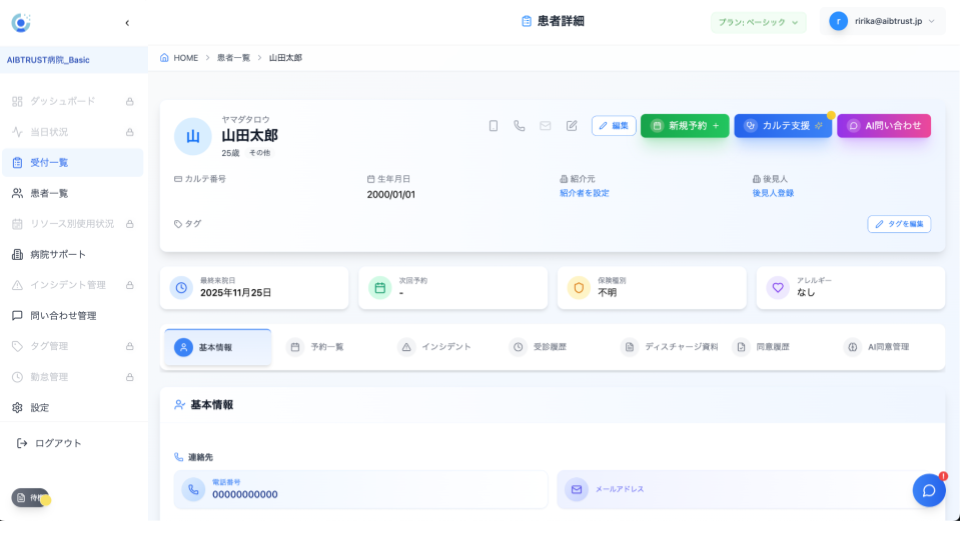The height and width of the screenshot is (540, 960).
Task: Switch to the AI同意管理 tab
Action: pos(888,347)
